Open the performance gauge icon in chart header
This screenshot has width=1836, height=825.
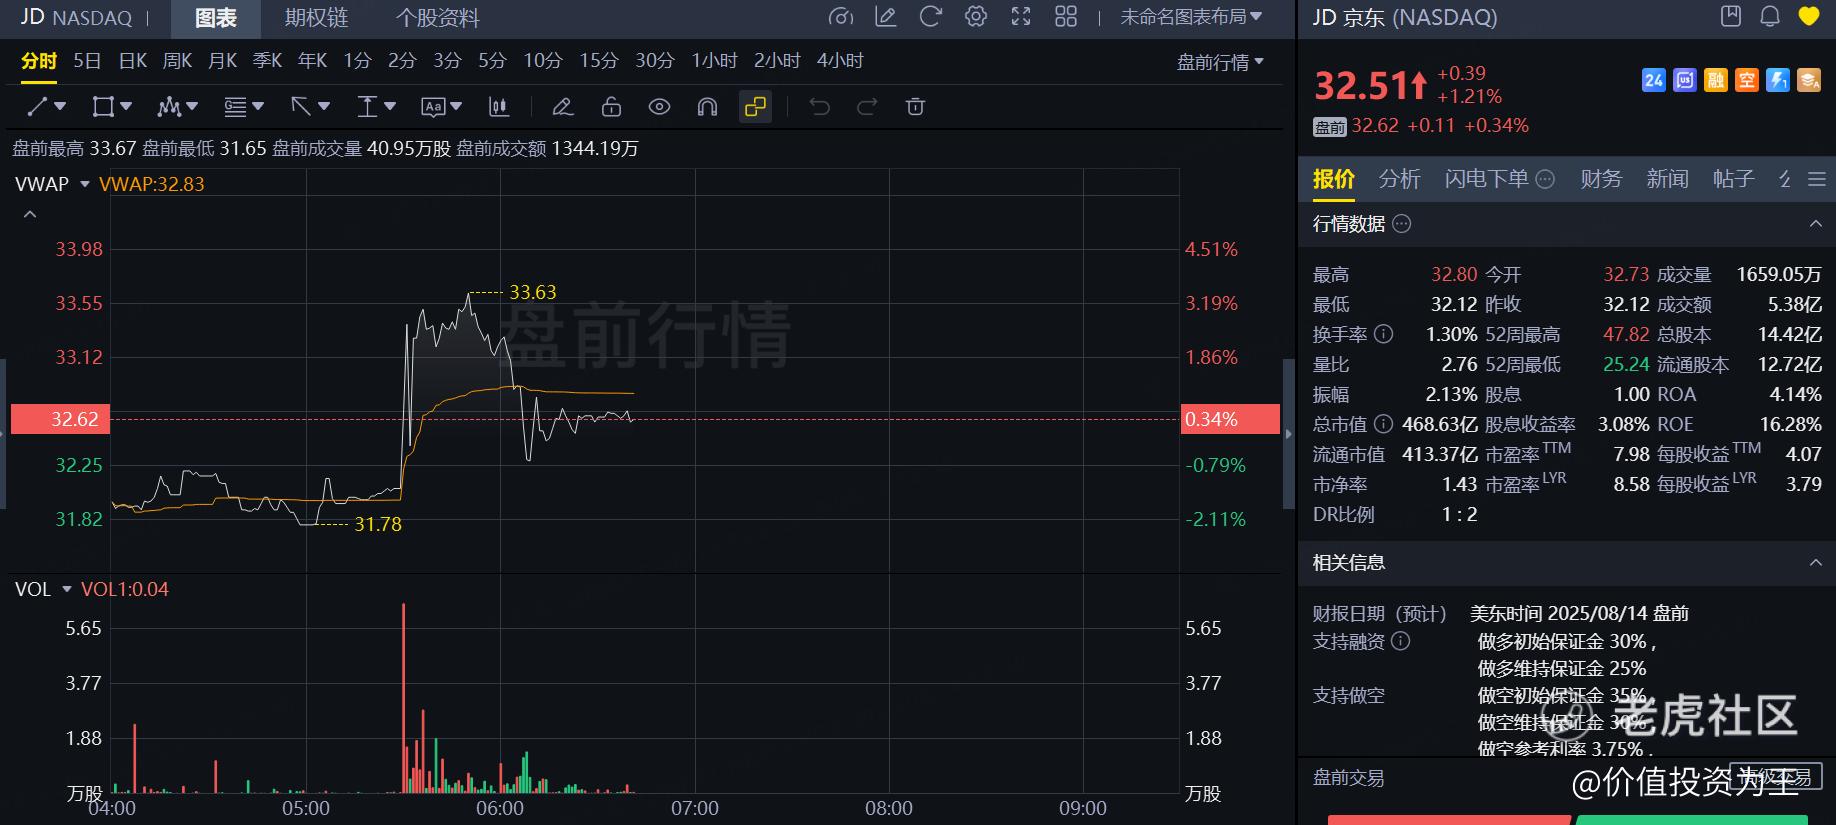tap(841, 17)
